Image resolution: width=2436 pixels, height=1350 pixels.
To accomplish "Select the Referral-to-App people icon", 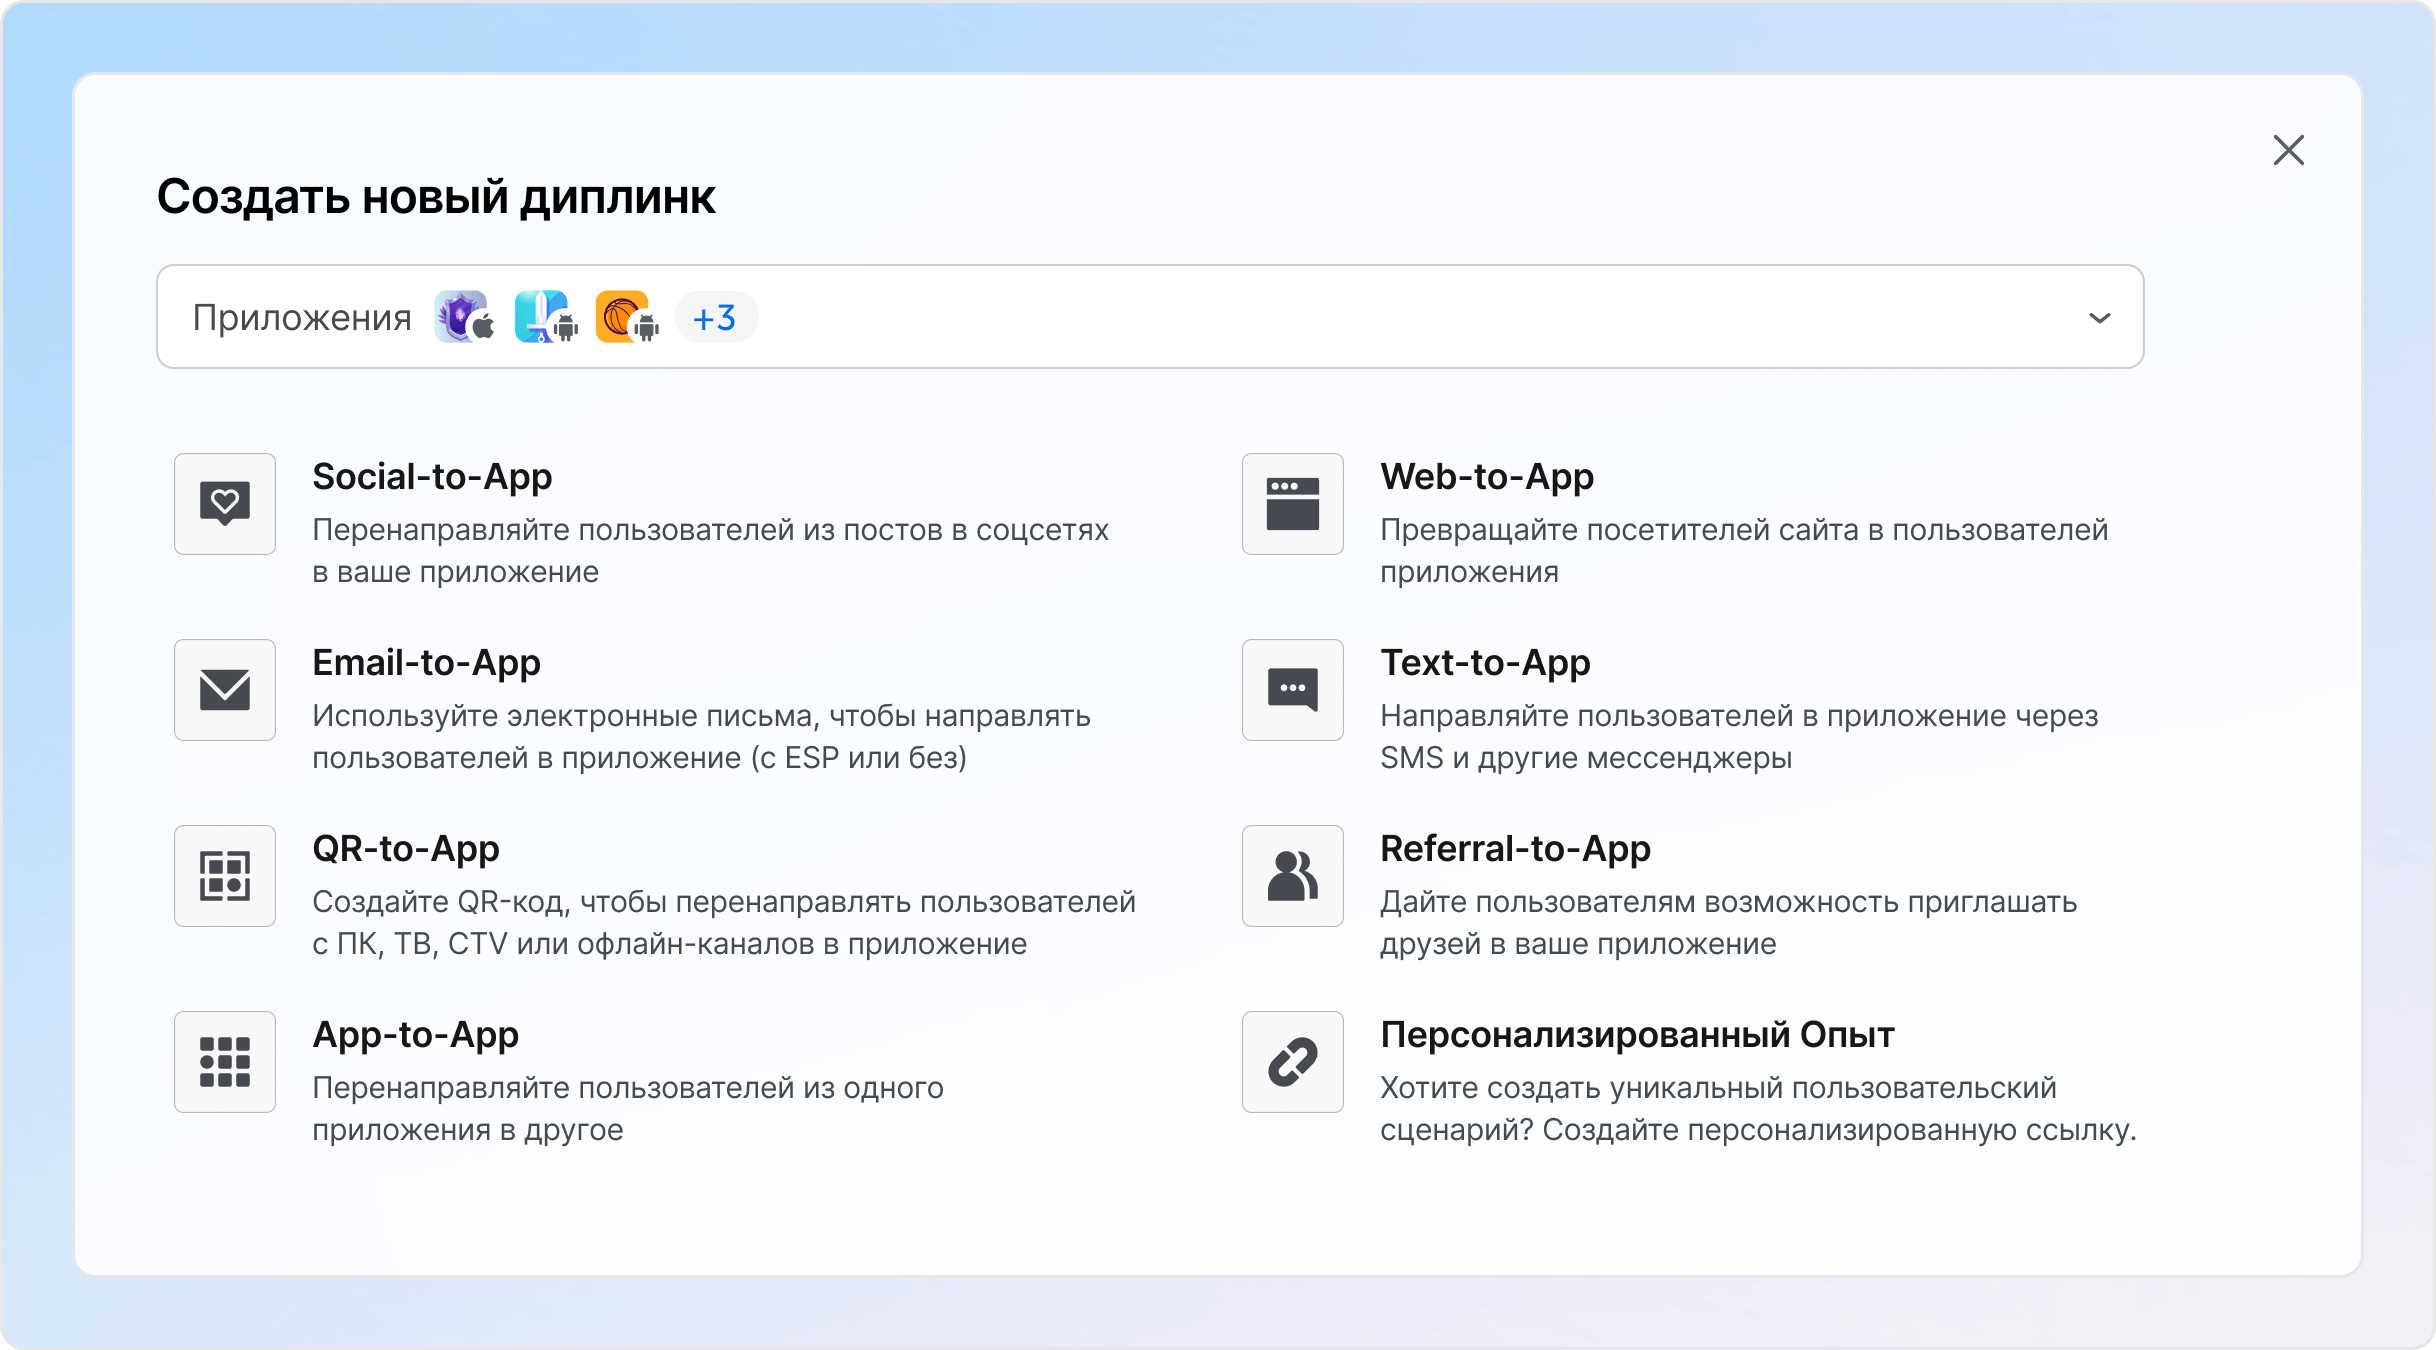I will 1292,876.
